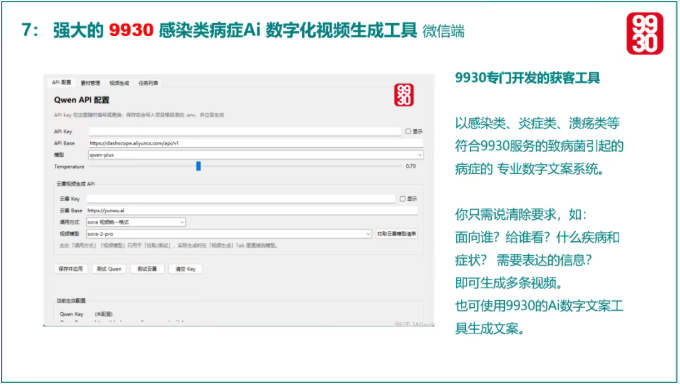Click the Temperature value 0.70
680x385 pixels.
[411, 166]
